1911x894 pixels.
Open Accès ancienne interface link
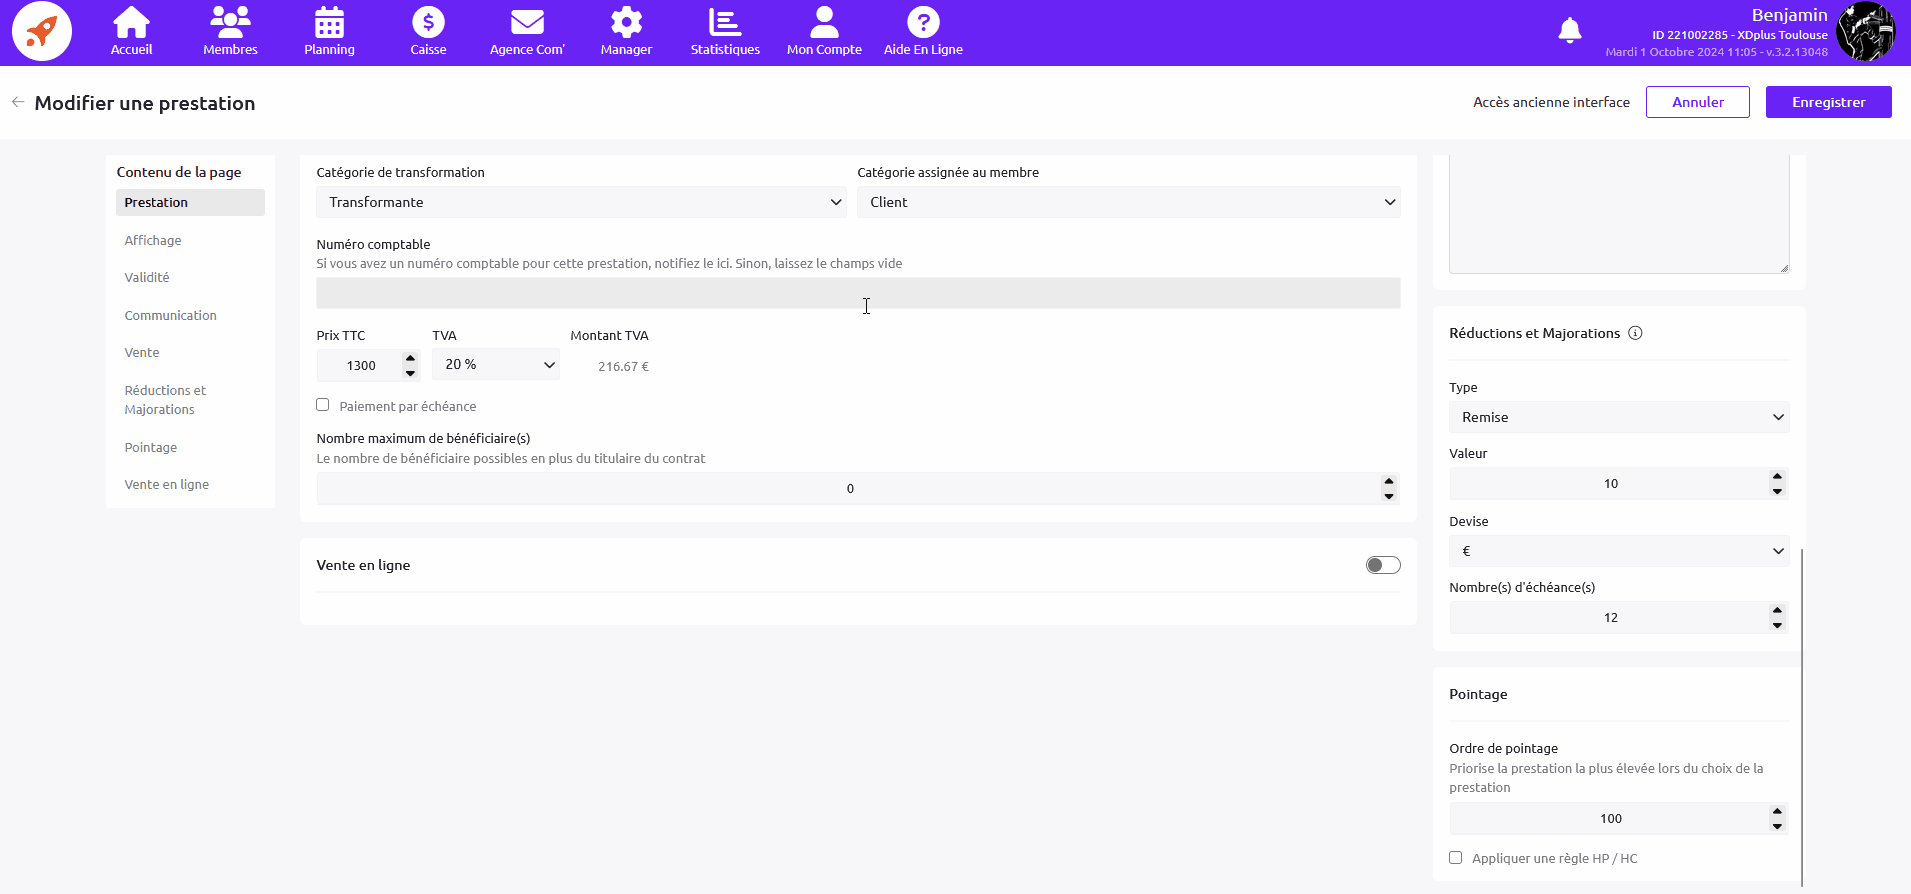[1551, 102]
